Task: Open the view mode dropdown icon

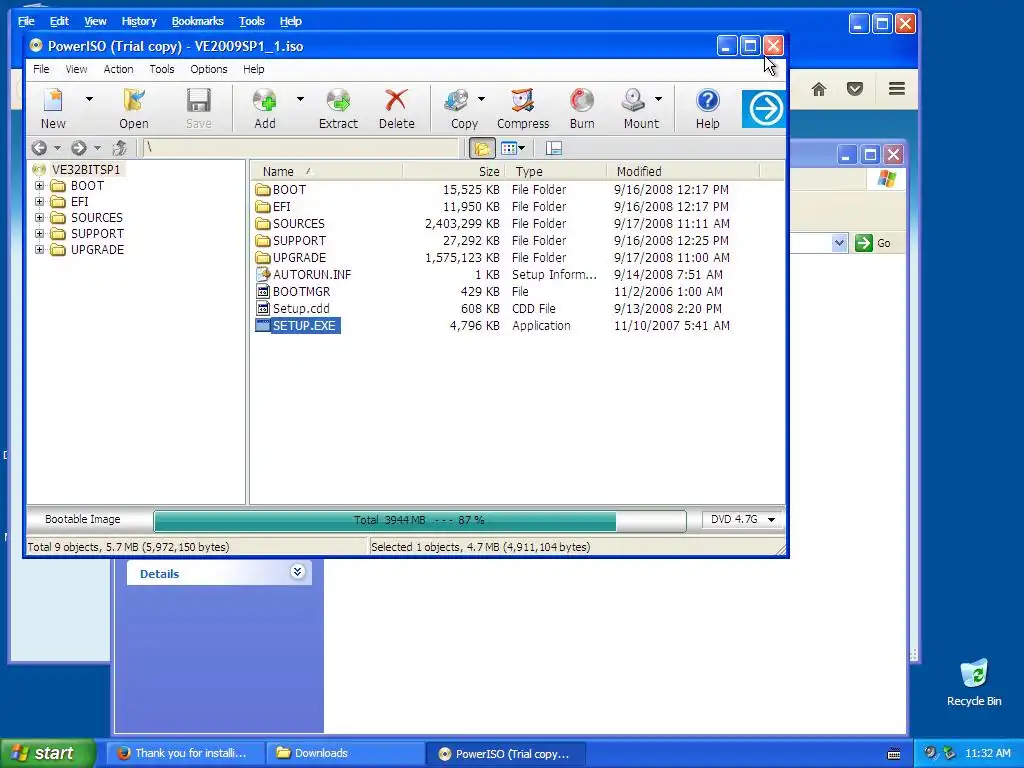Action: (x=513, y=148)
